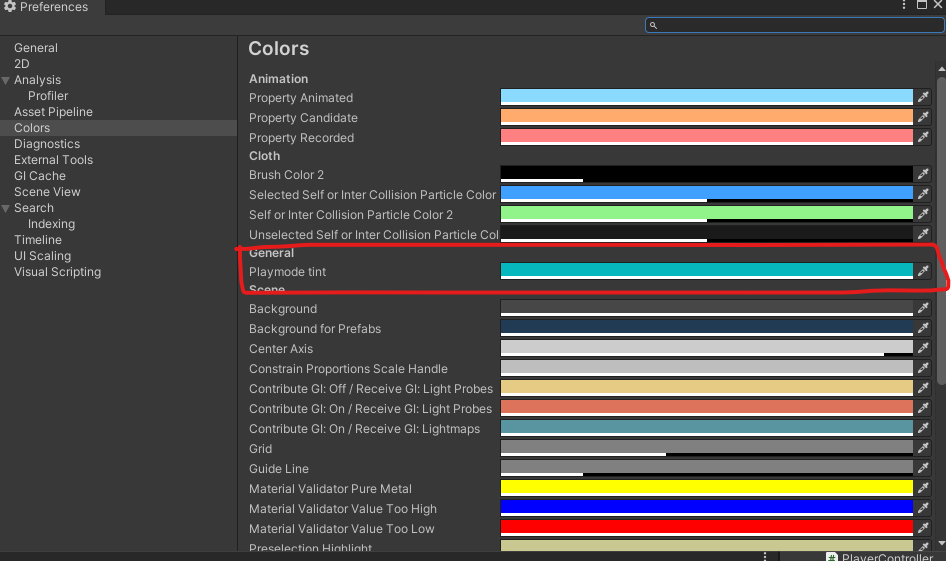Select the Preferences tab
951x561 pixels.
(52, 7)
